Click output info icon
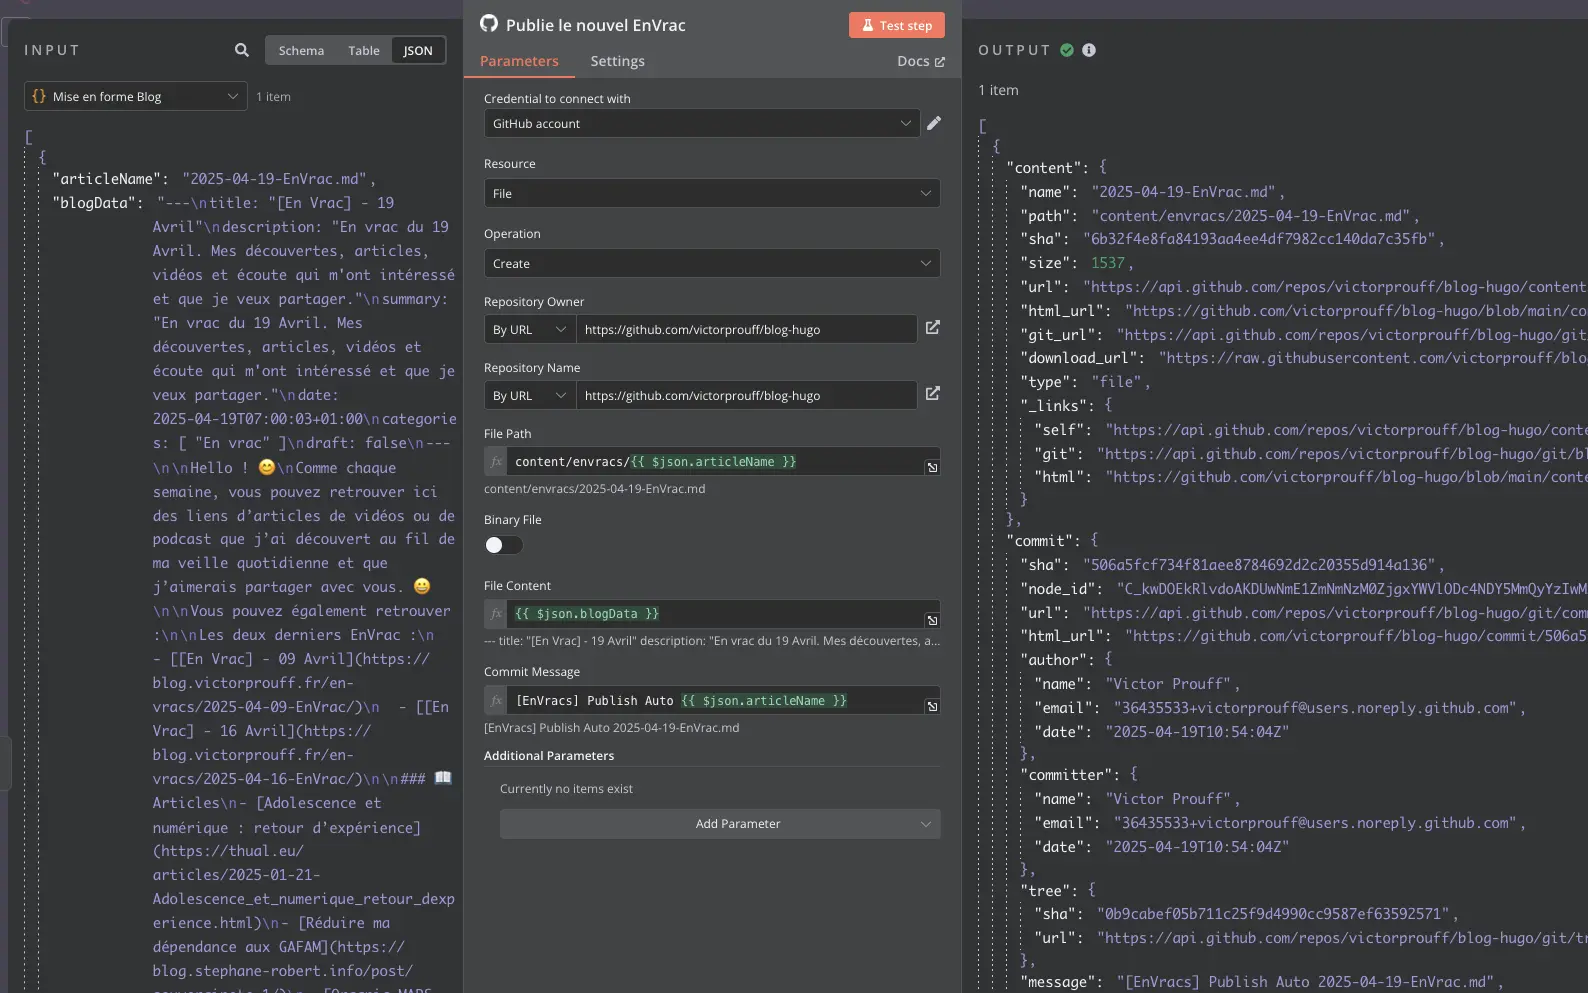Image resolution: width=1588 pixels, height=993 pixels. [1089, 50]
